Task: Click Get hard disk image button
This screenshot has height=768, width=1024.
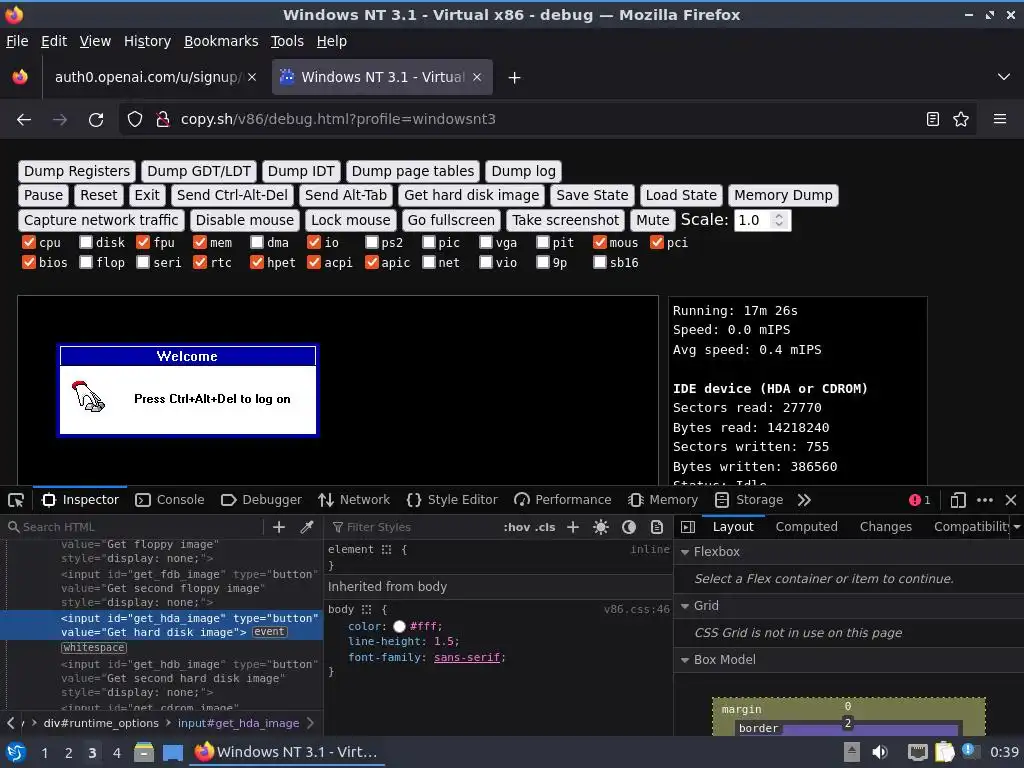Action: point(472,195)
